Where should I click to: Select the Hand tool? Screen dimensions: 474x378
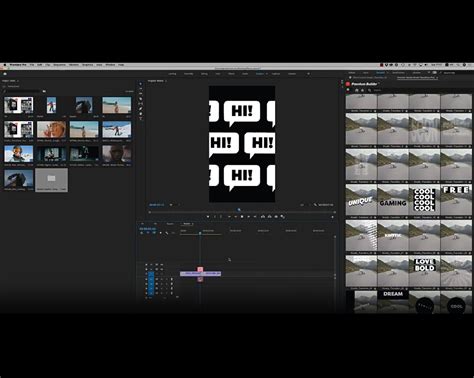tap(140, 114)
